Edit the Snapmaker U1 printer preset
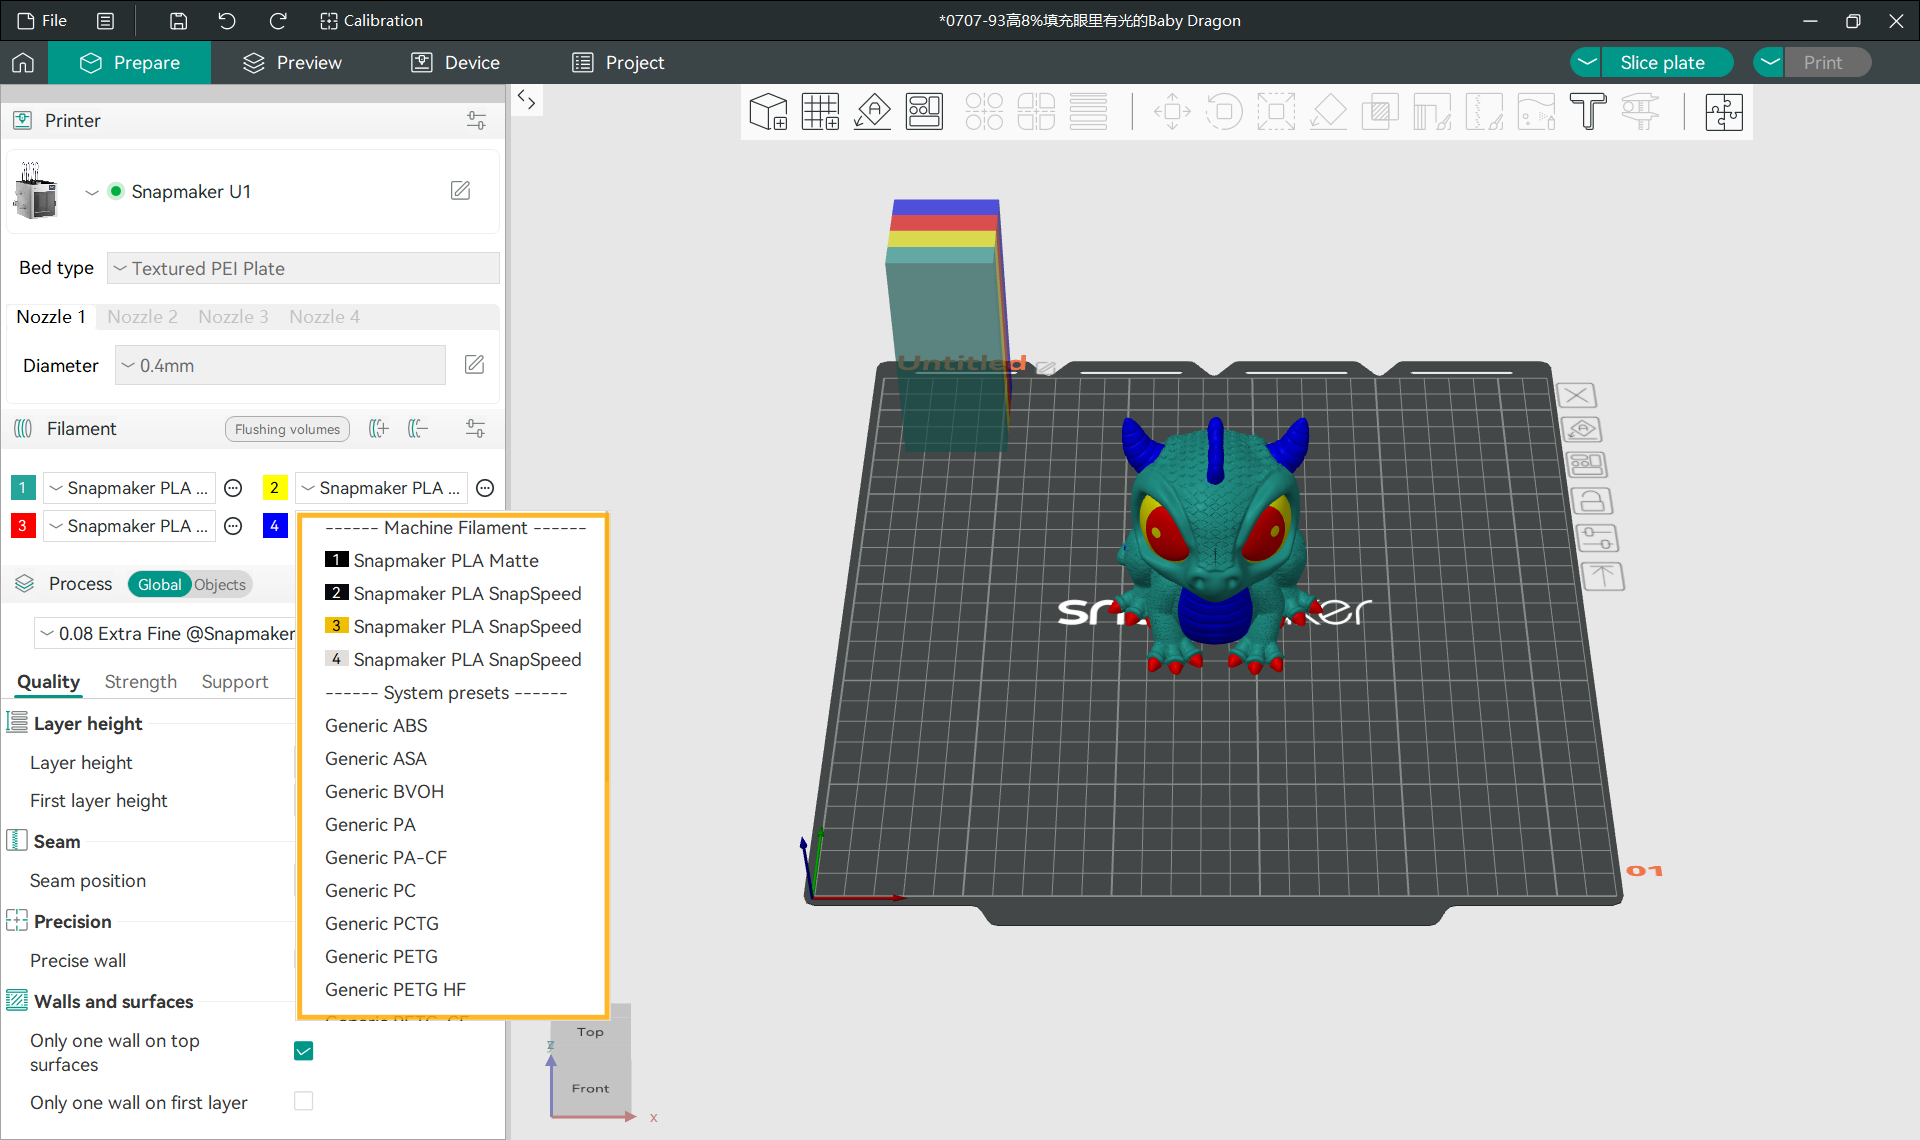The width and height of the screenshot is (1920, 1140). pyautogui.click(x=460, y=190)
